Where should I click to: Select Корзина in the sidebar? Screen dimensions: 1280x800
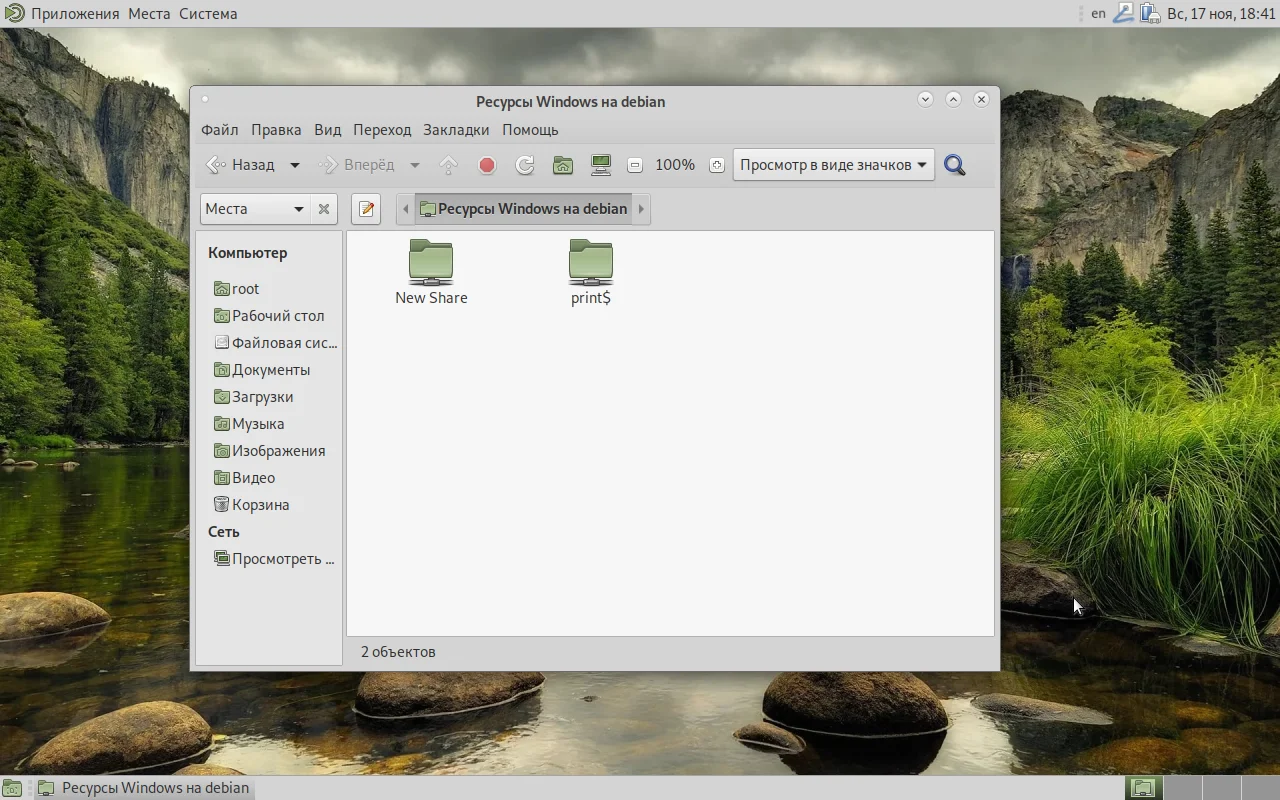260,505
